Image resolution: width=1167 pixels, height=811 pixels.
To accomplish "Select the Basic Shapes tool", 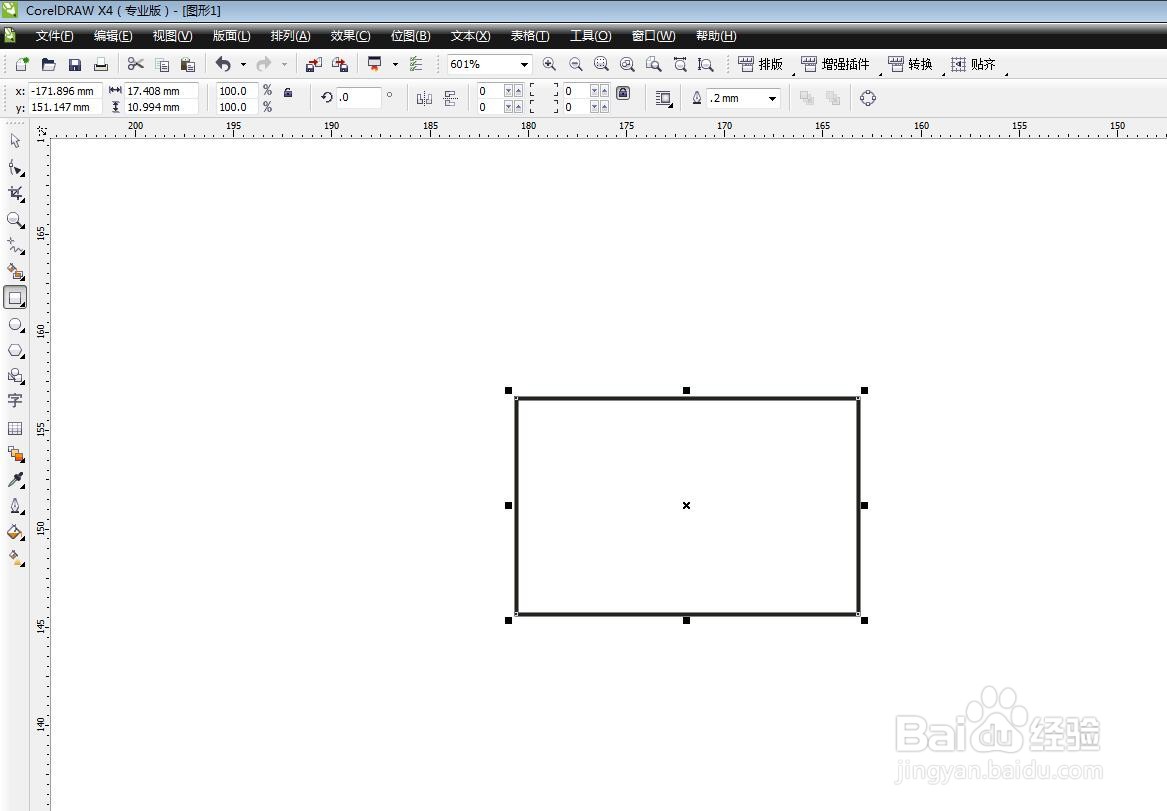I will 15,376.
